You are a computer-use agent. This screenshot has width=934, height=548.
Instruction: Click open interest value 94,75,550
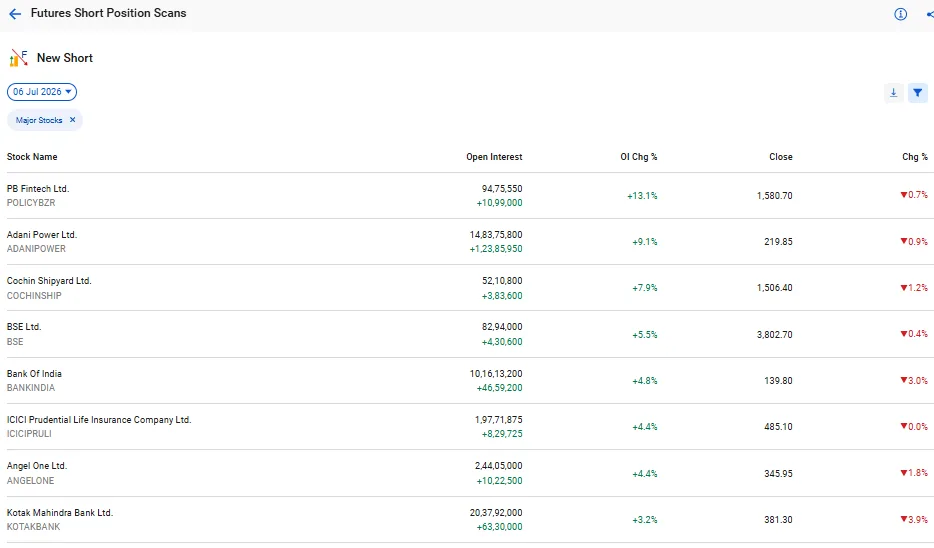click(502, 188)
